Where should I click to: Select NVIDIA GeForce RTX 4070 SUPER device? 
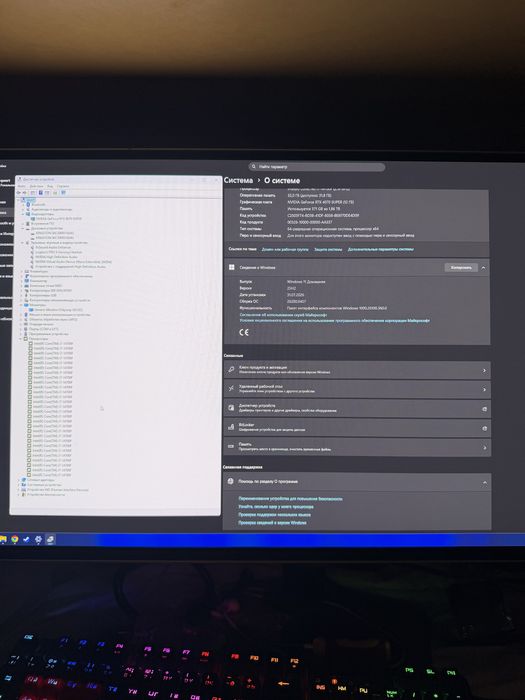click(58, 219)
